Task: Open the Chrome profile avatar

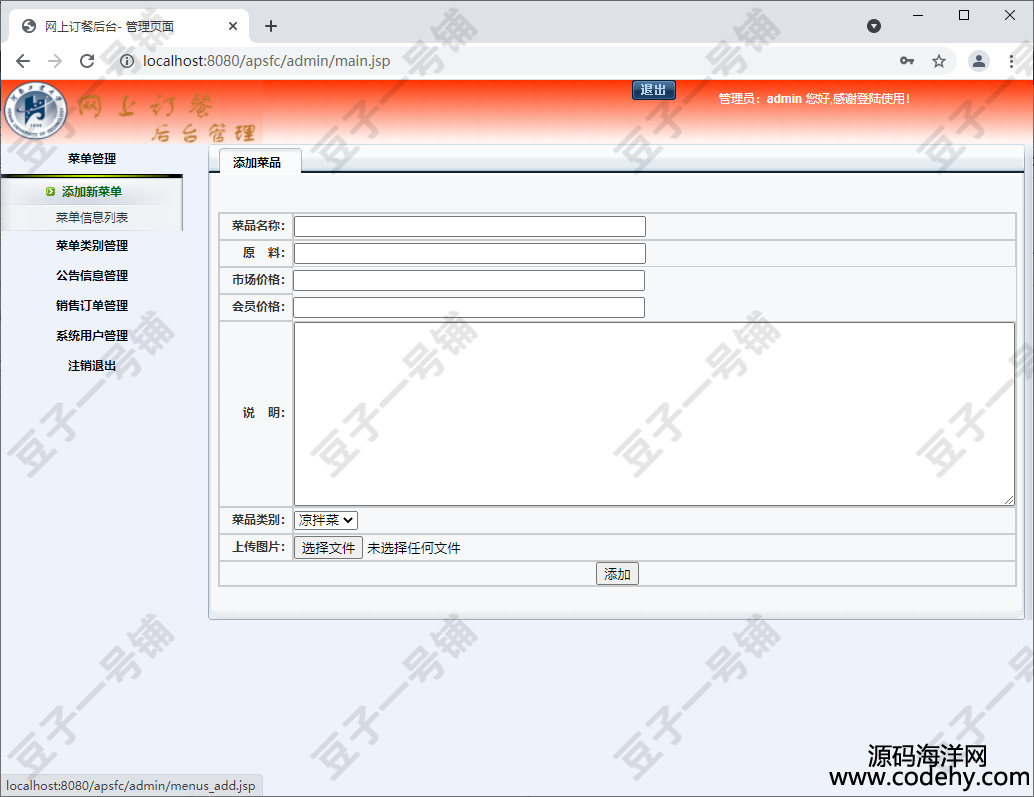Action: pyautogui.click(x=979, y=61)
